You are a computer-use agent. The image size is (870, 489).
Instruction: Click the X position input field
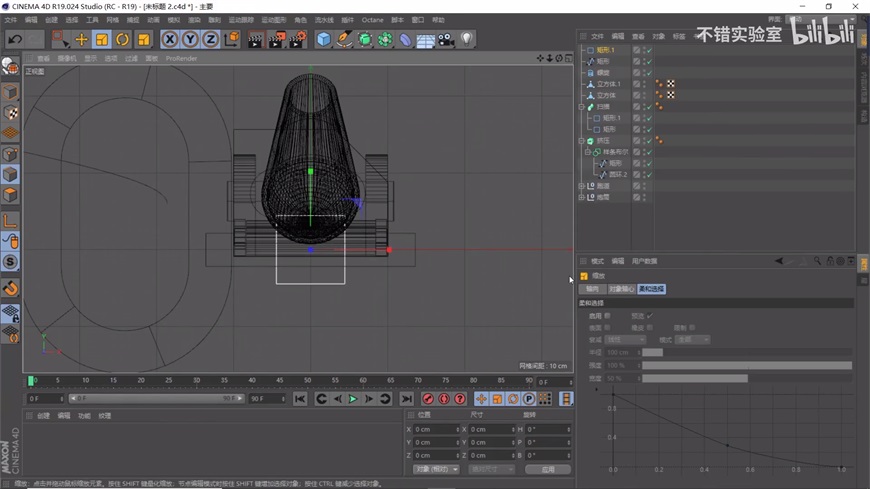click(435, 429)
